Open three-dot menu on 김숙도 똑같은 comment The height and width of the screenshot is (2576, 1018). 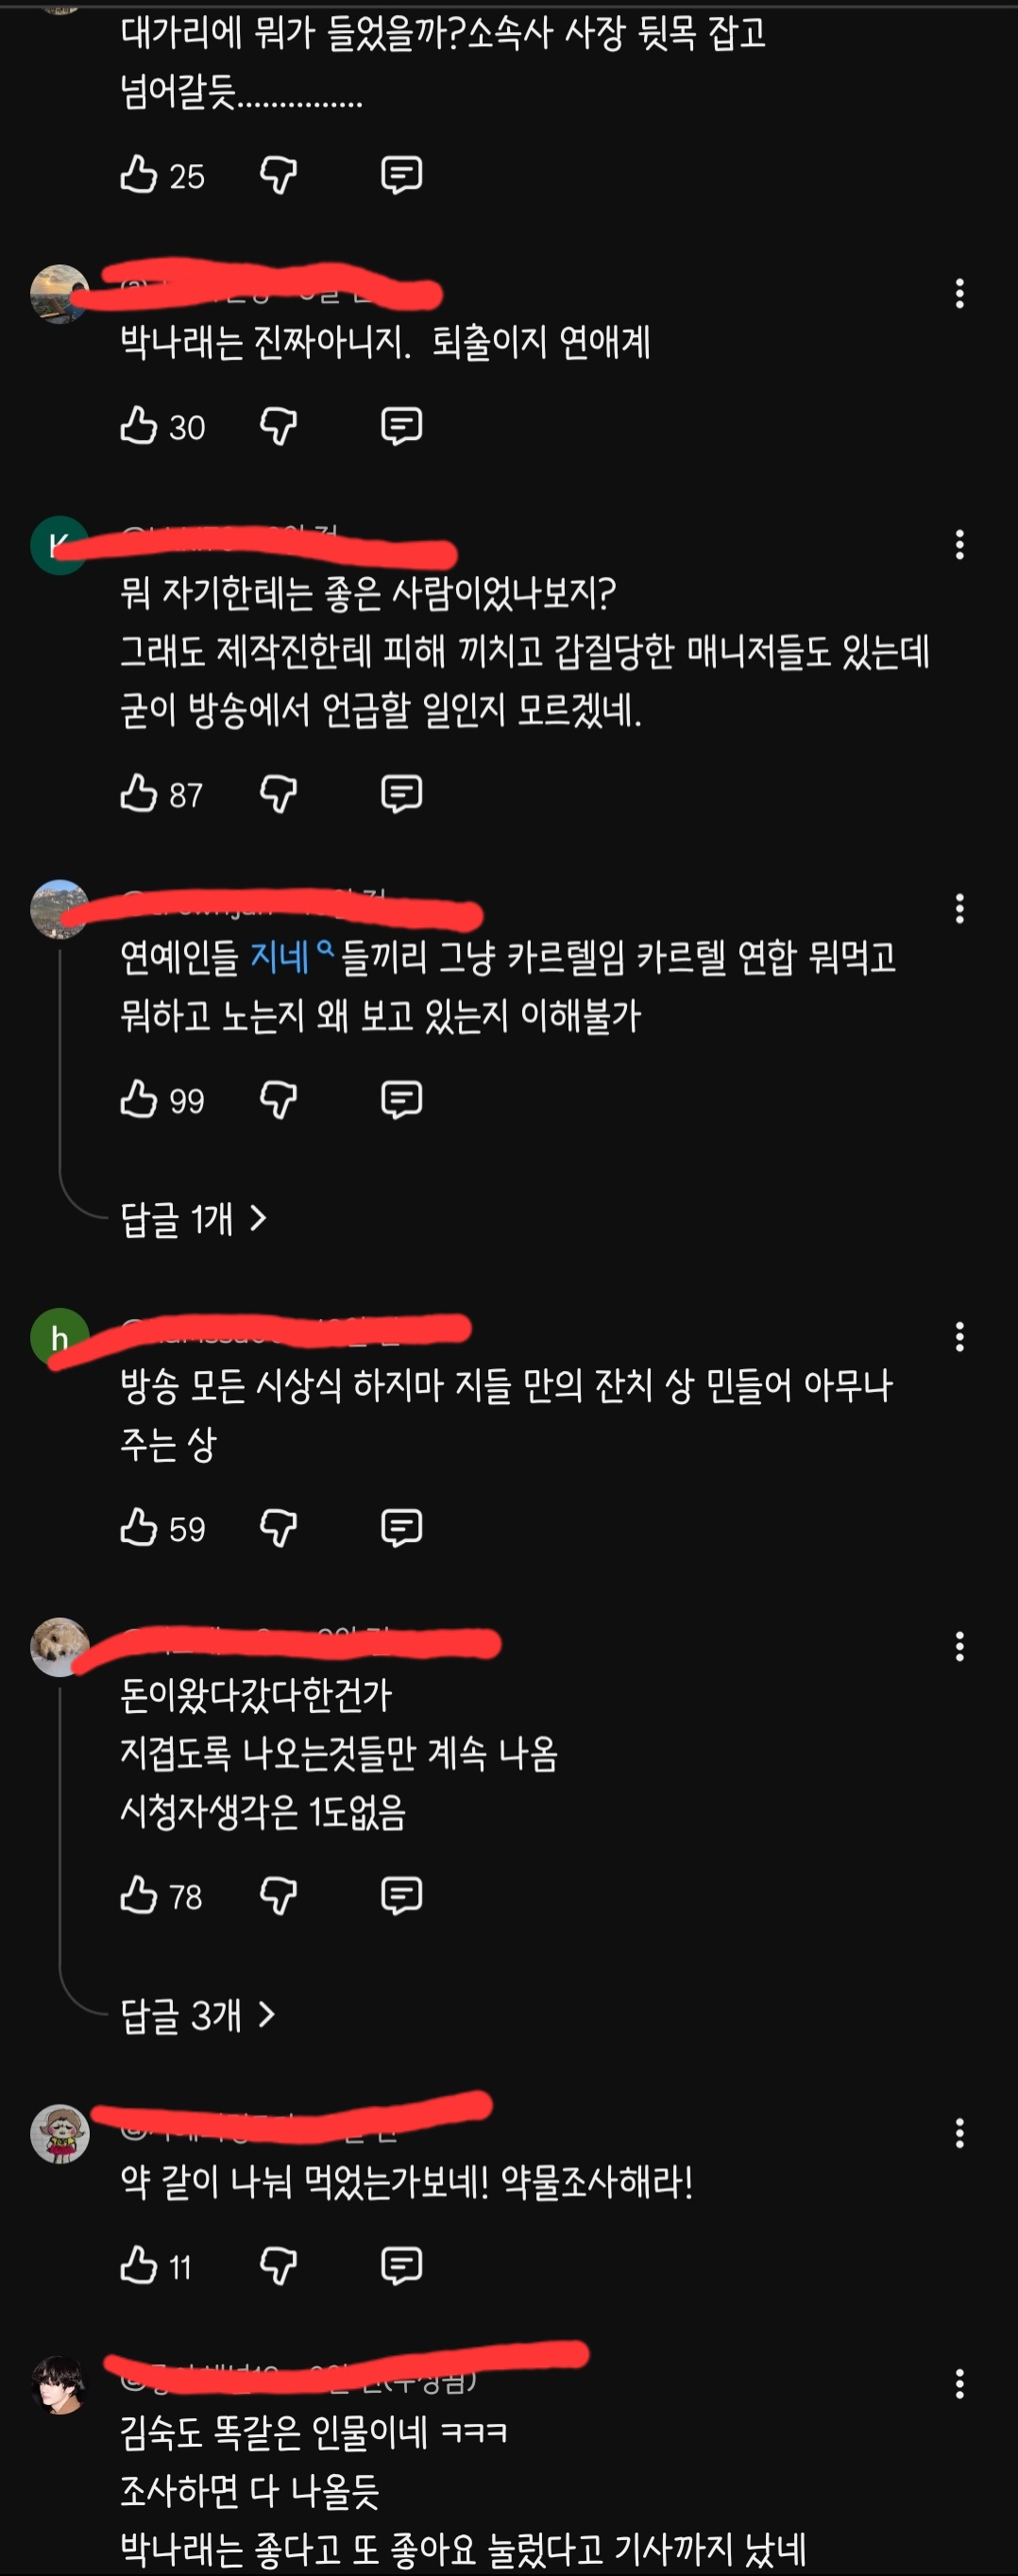960,2384
